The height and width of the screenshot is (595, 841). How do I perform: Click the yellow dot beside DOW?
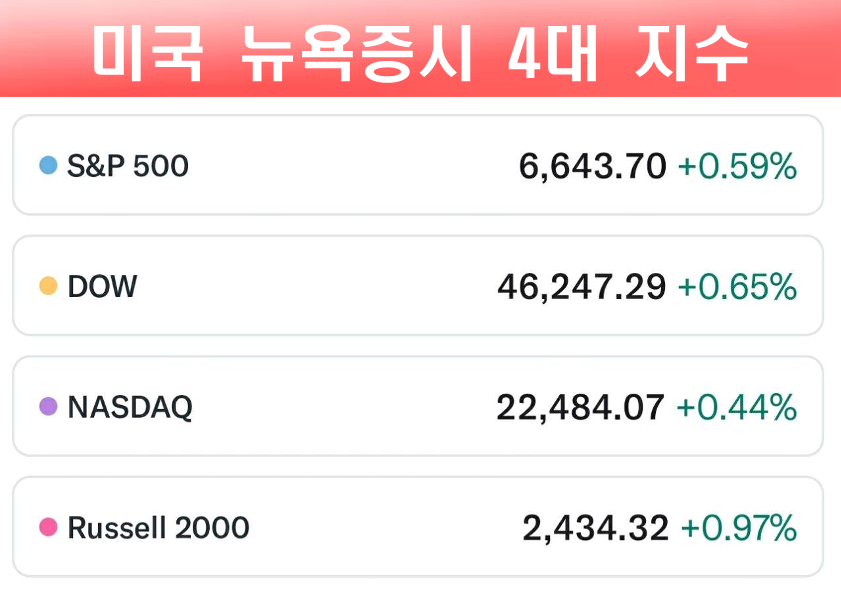coord(47,287)
